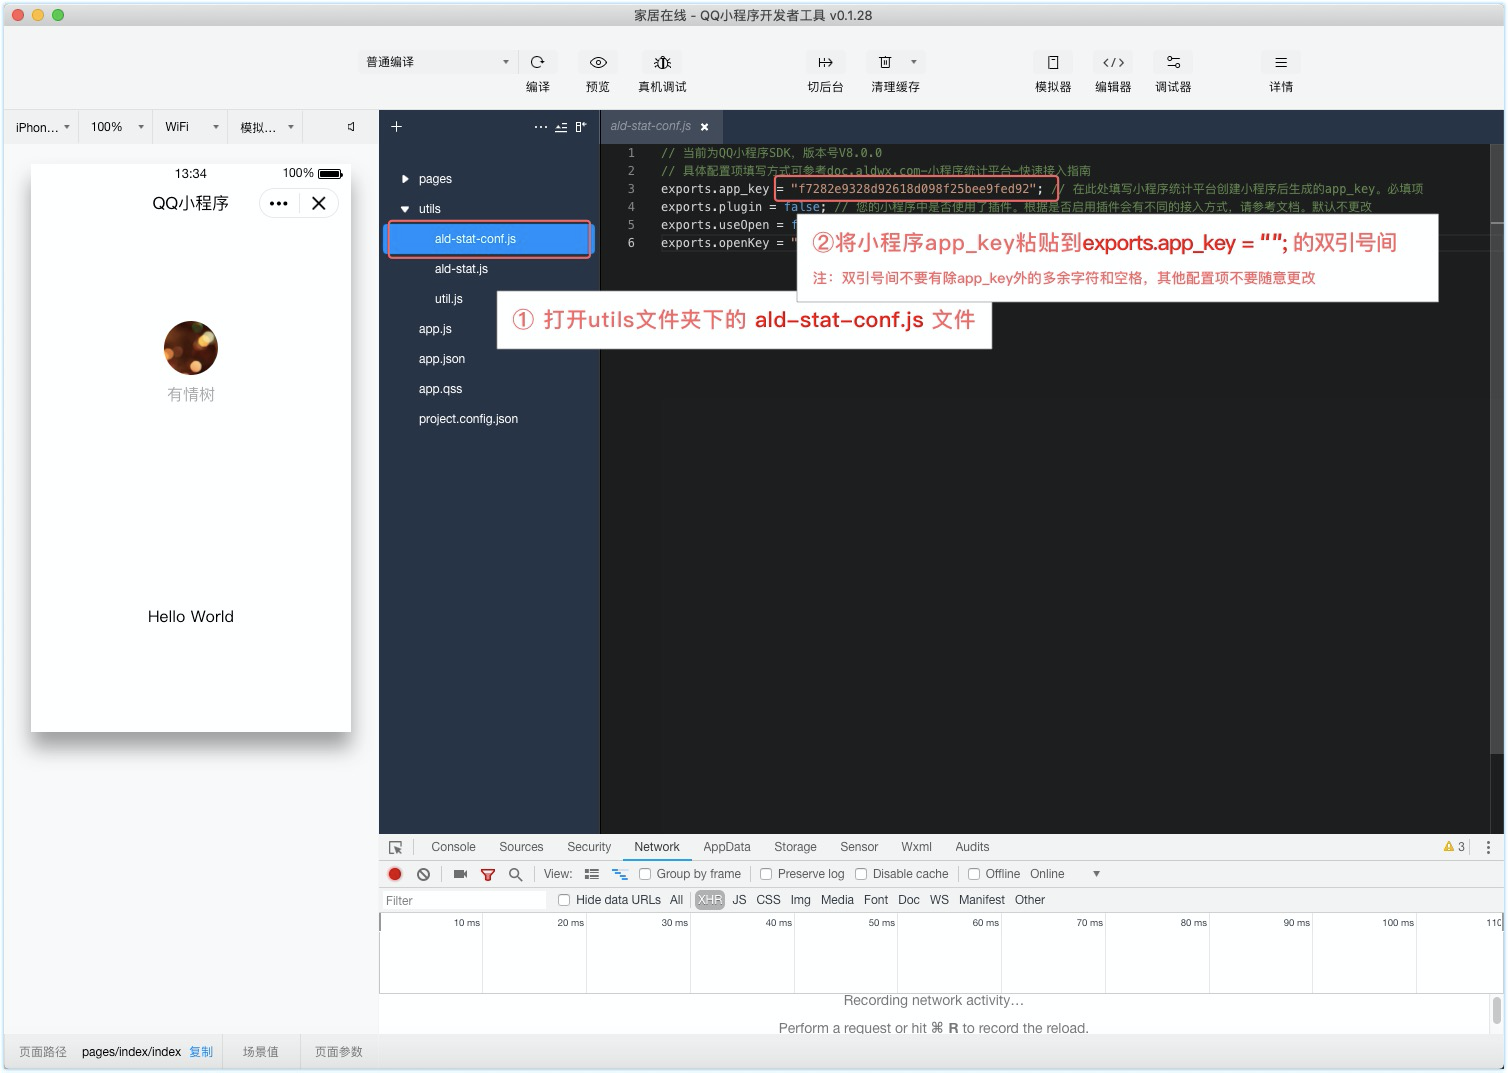The width and height of the screenshot is (1508, 1073).
Task: Open the devtools more options menu
Action: coord(1488,847)
